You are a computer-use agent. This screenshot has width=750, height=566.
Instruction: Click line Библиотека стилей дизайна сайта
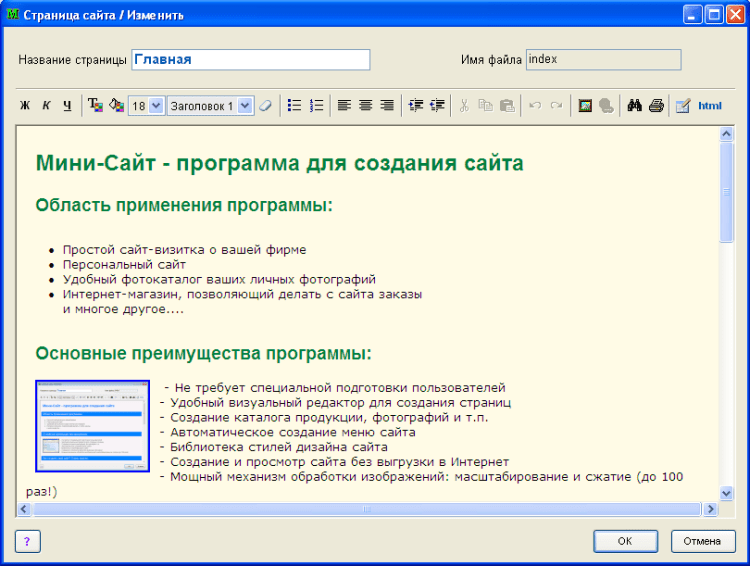click(279, 447)
